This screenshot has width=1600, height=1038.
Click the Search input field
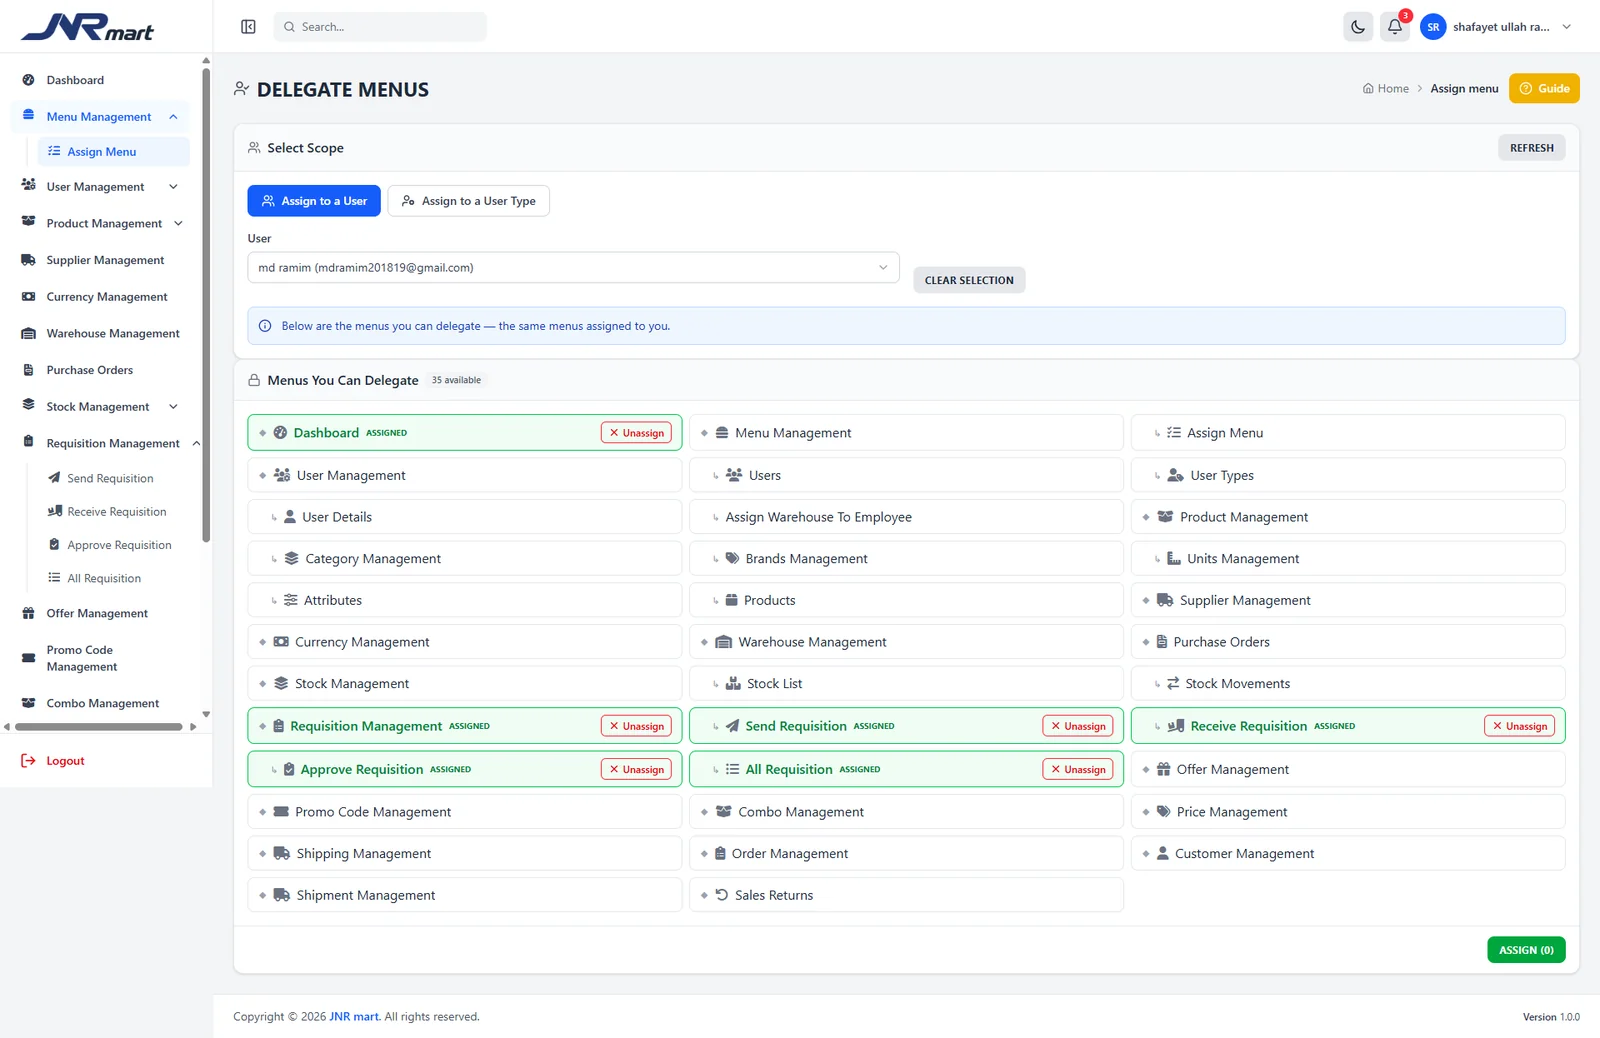380,27
